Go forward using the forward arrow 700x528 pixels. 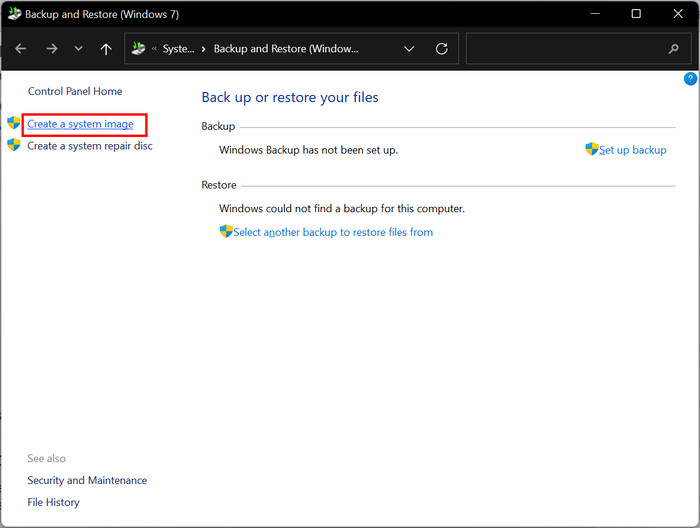52,49
